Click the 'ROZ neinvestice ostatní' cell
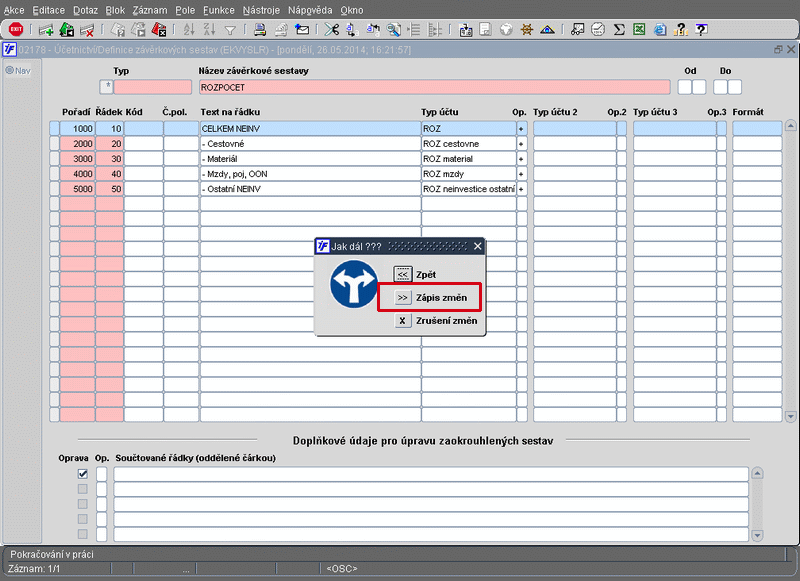 click(468, 189)
